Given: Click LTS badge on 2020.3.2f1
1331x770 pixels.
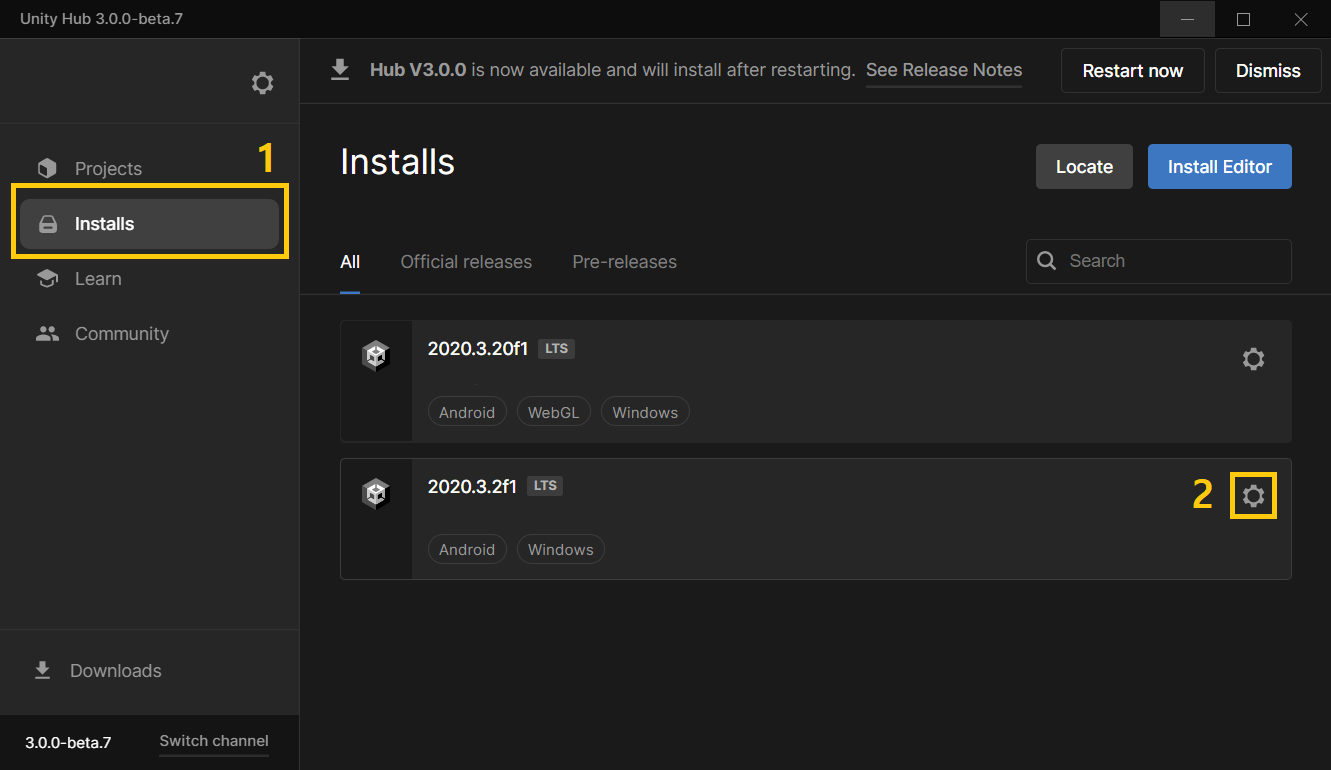Looking at the screenshot, I should click(545, 486).
